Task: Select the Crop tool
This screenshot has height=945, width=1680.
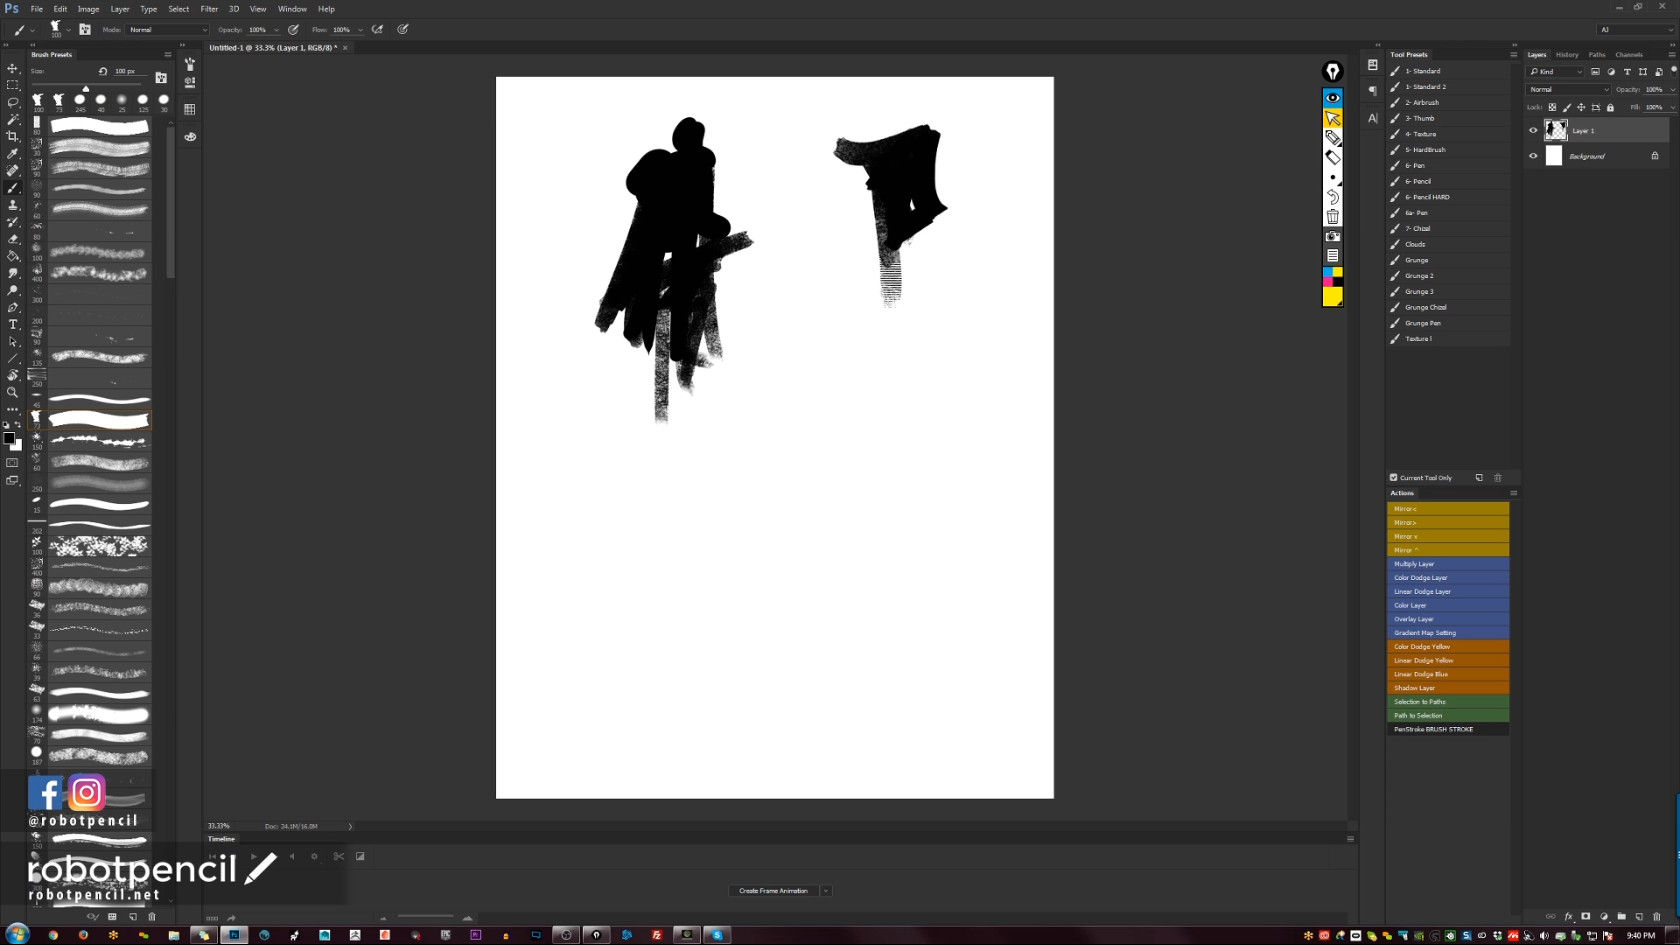Action: click(13, 136)
